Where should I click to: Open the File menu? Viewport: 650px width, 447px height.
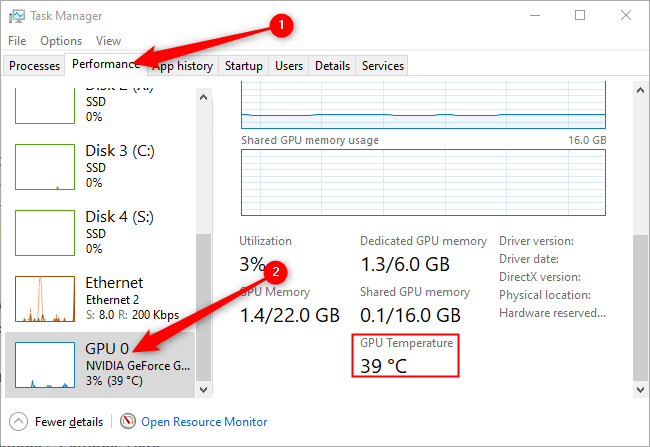tap(17, 41)
